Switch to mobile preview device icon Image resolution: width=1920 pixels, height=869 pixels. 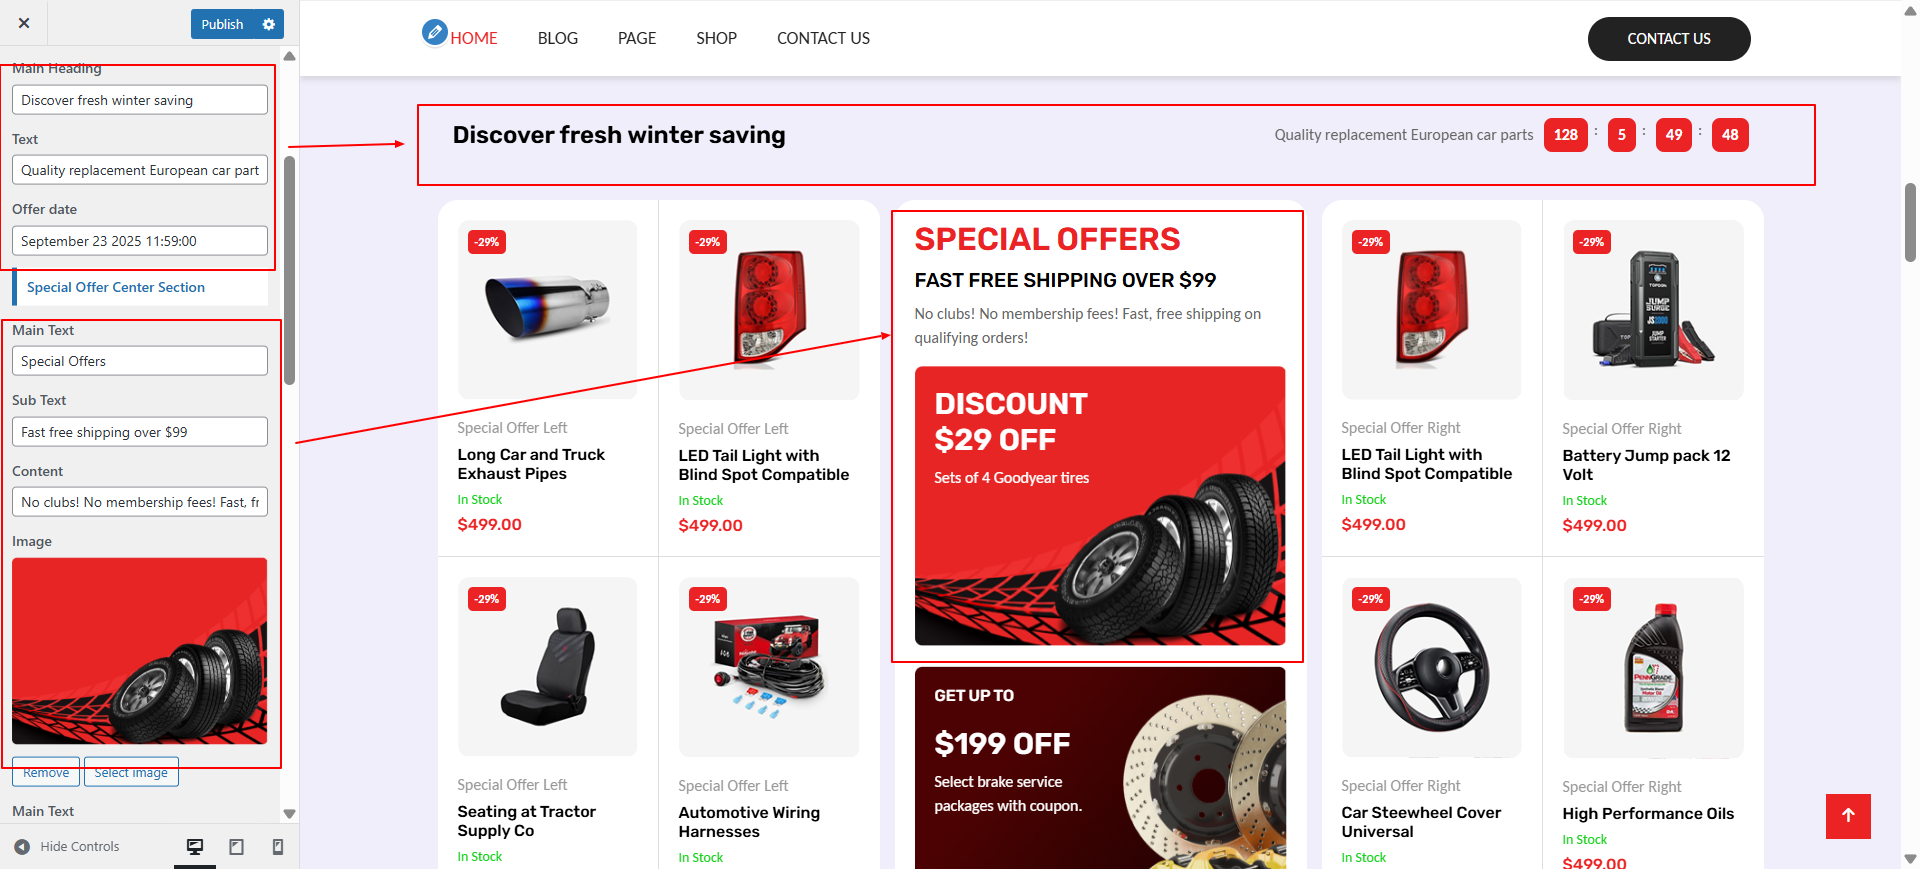pos(278,847)
